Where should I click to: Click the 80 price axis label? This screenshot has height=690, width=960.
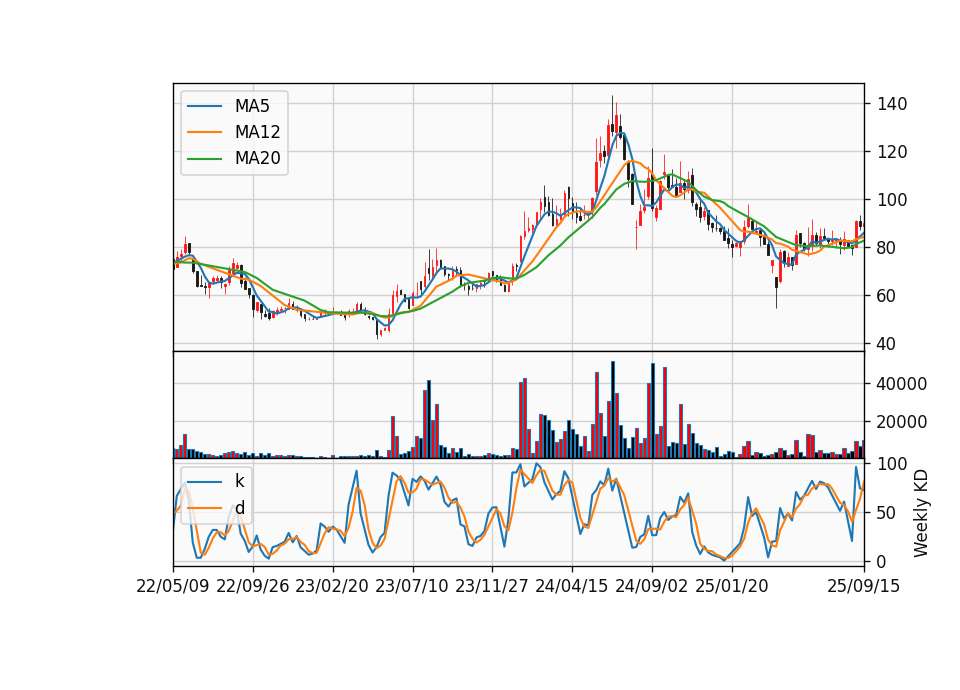[887, 248]
